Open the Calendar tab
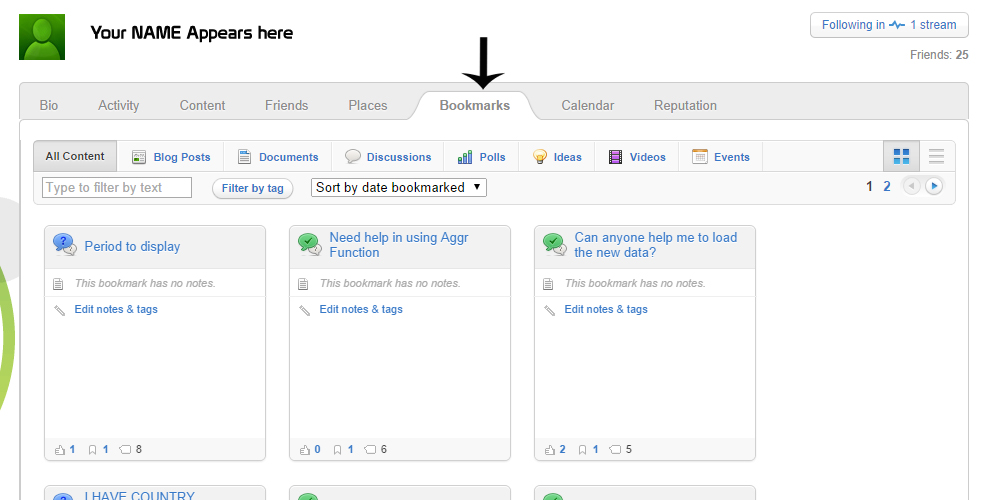This screenshot has width=1005, height=500. pos(587,105)
